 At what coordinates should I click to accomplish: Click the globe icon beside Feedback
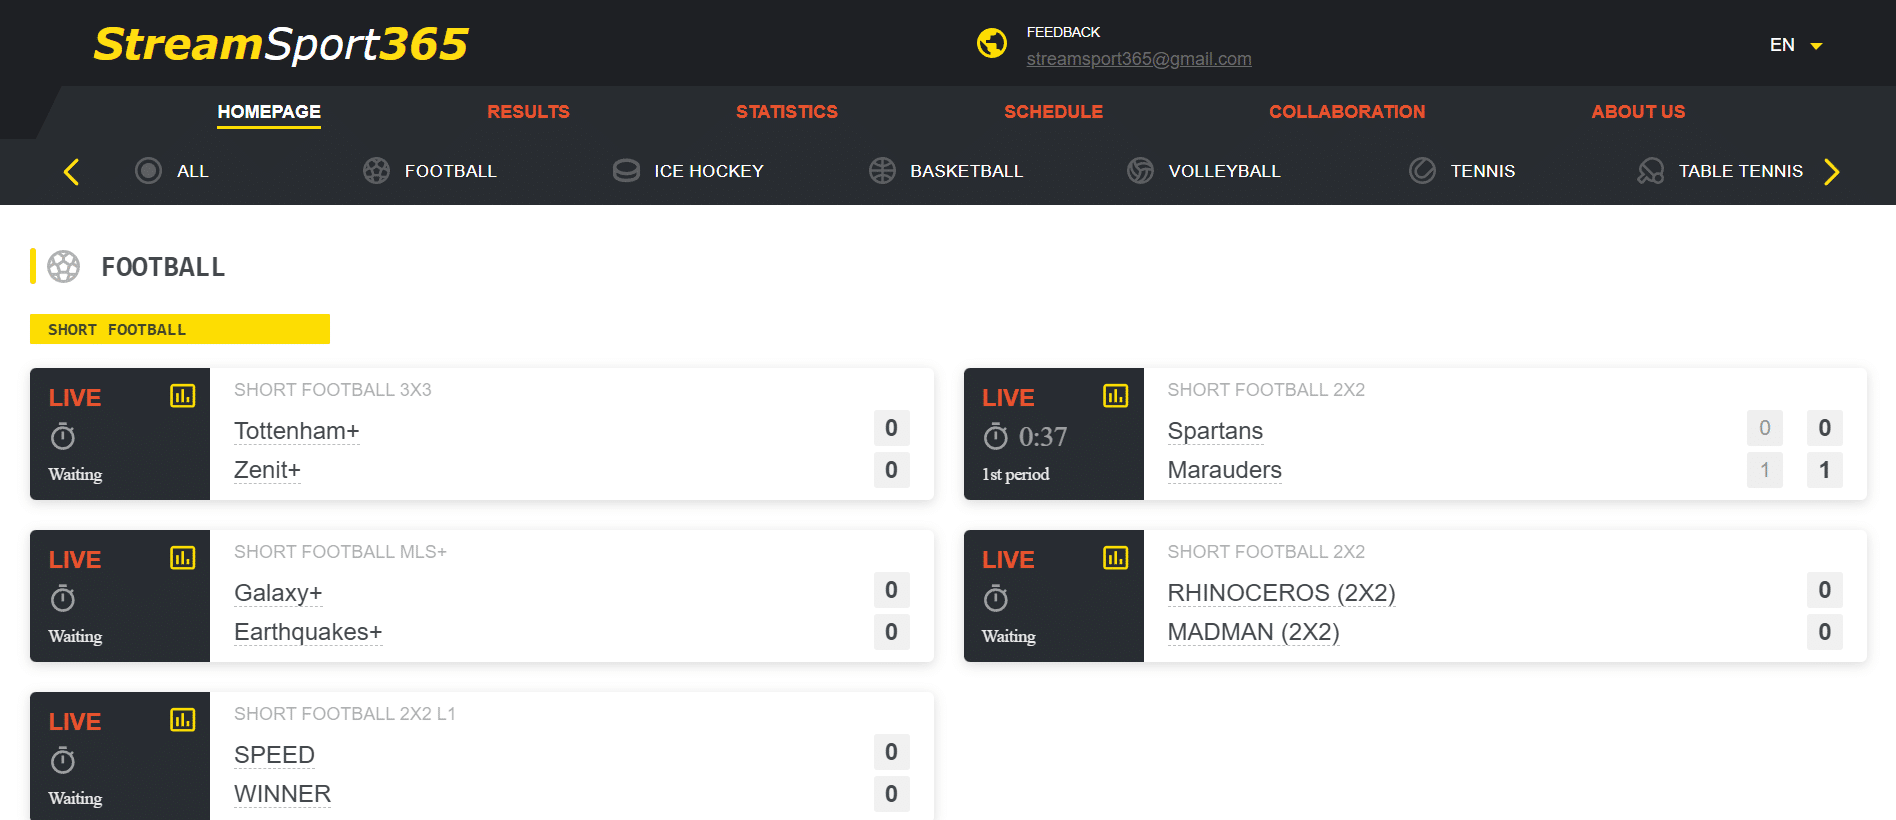(x=991, y=44)
